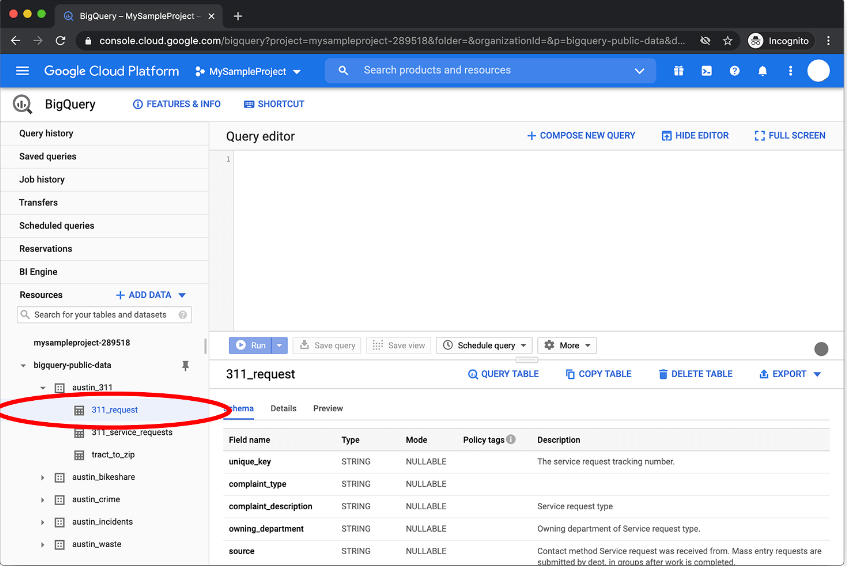
Task: Click inside the query editor text area
Action: (x=537, y=240)
